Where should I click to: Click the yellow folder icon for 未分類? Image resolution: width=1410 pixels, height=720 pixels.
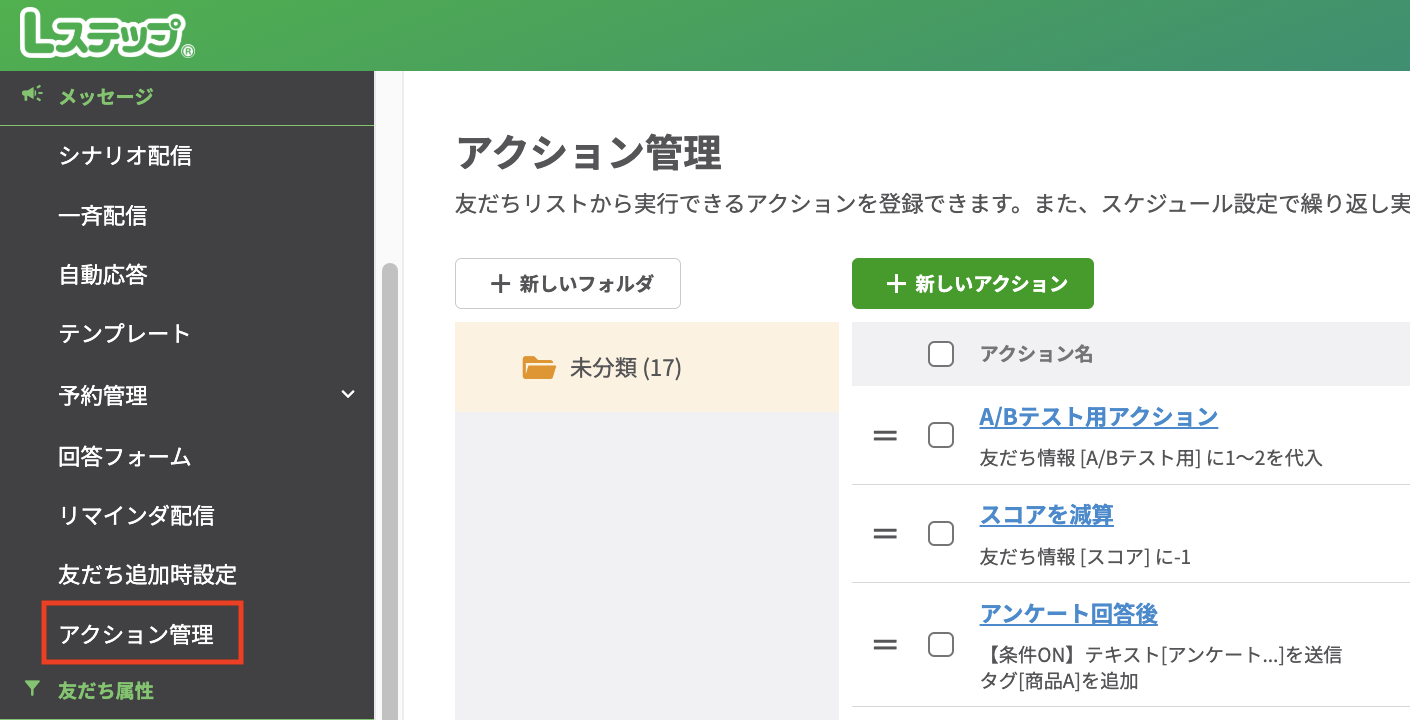(x=540, y=367)
